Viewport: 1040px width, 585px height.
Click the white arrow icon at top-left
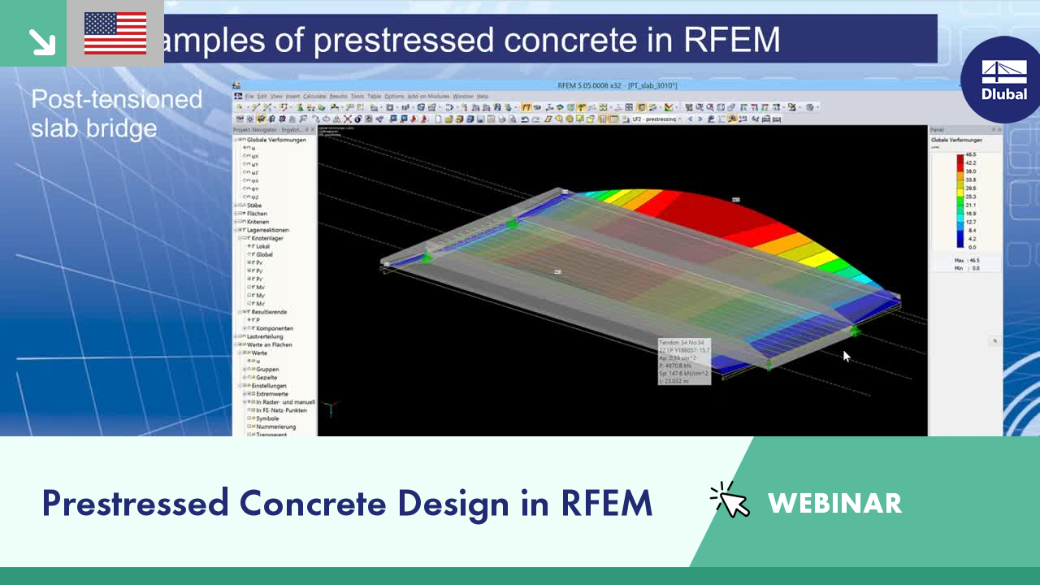42,42
